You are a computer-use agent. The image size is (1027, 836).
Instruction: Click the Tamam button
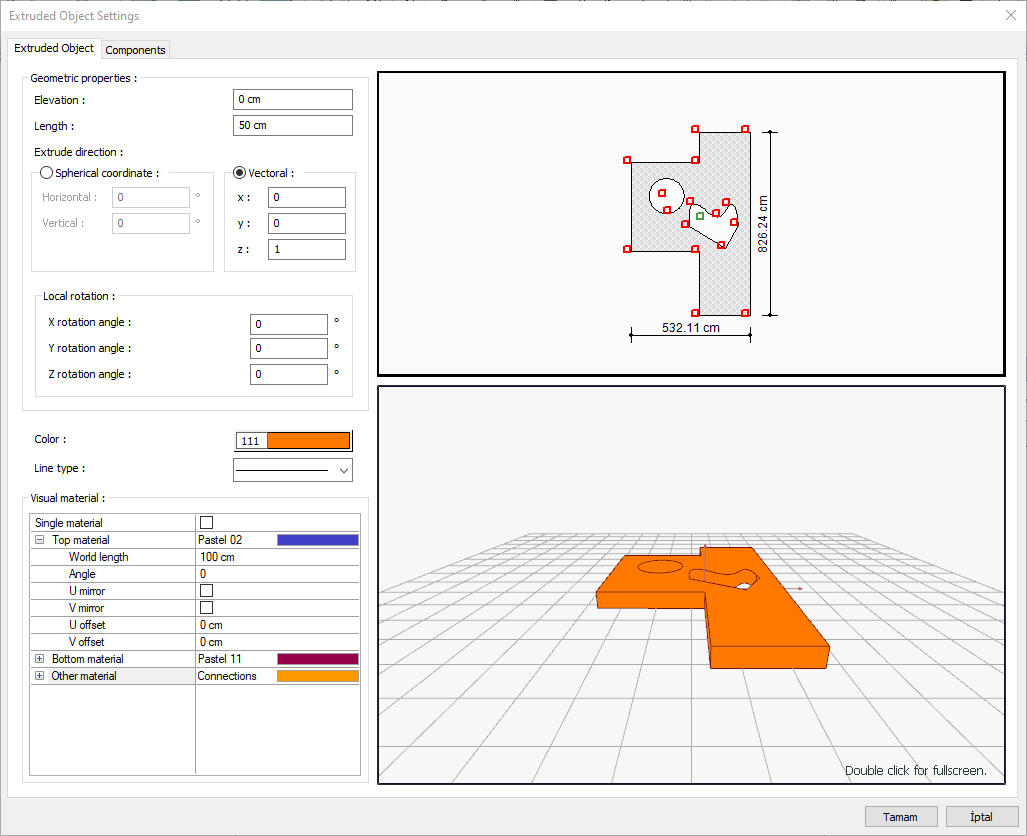(x=900, y=816)
